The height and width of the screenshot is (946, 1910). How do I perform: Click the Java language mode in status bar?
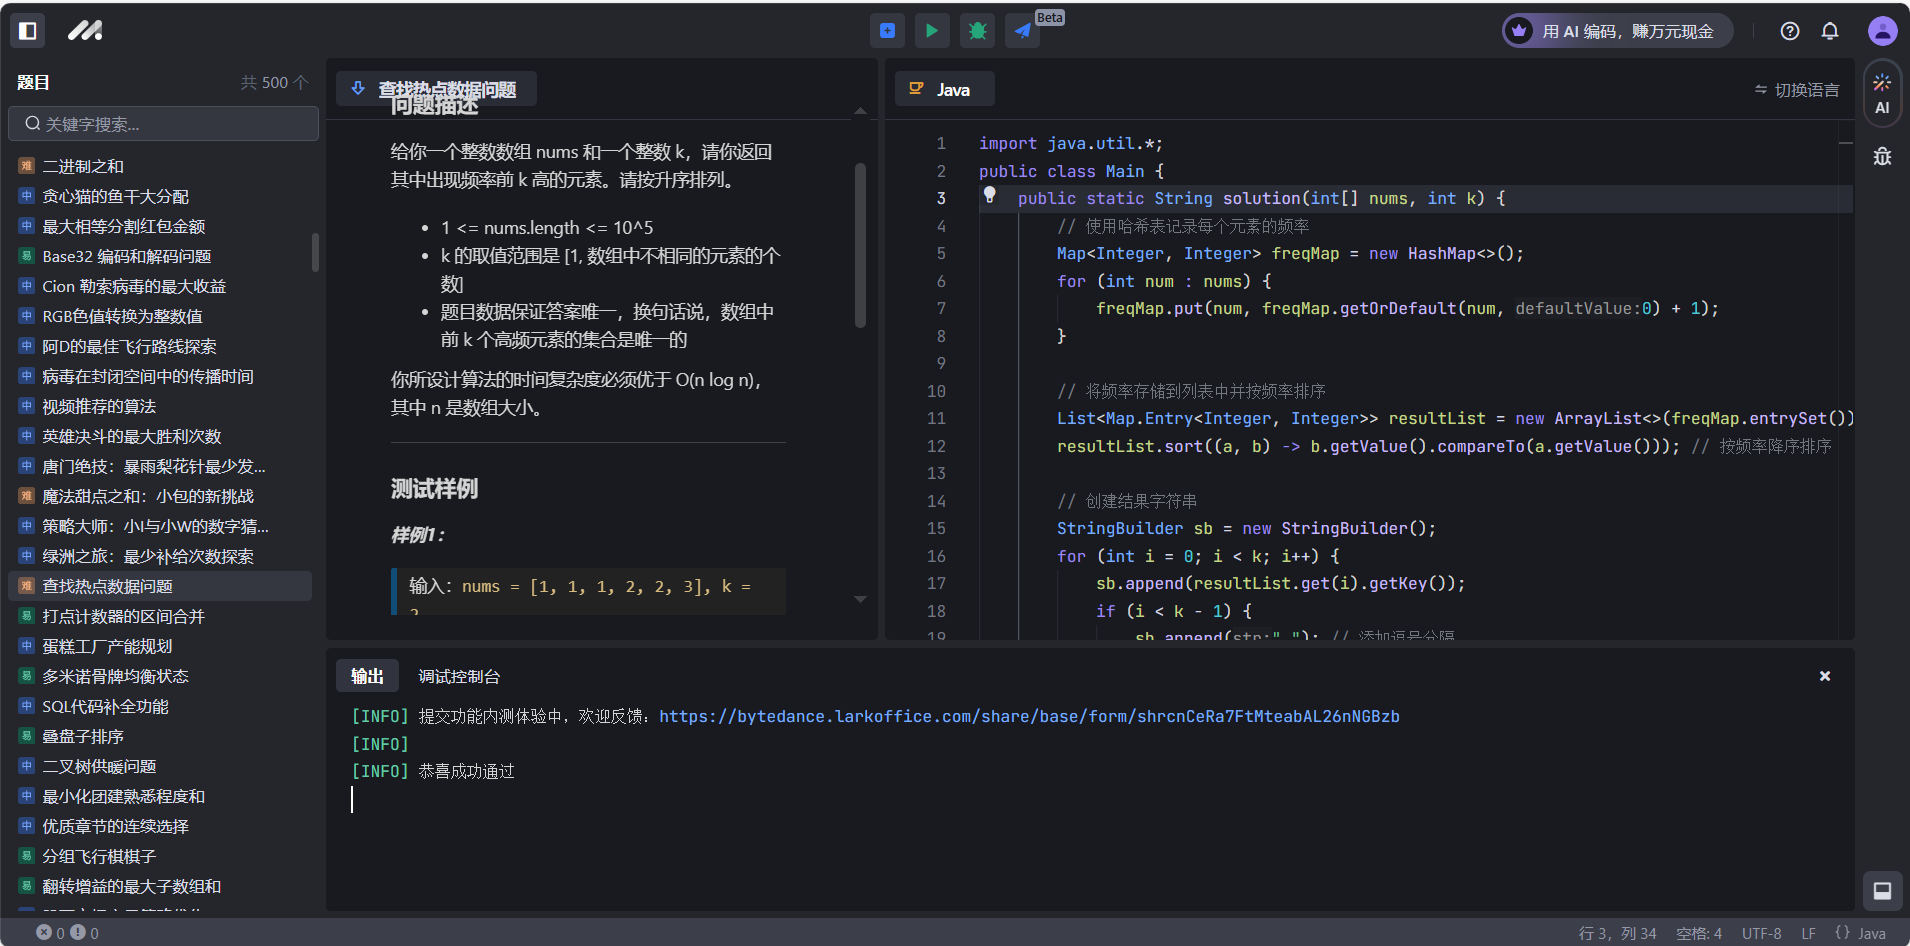click(1861, 933)
